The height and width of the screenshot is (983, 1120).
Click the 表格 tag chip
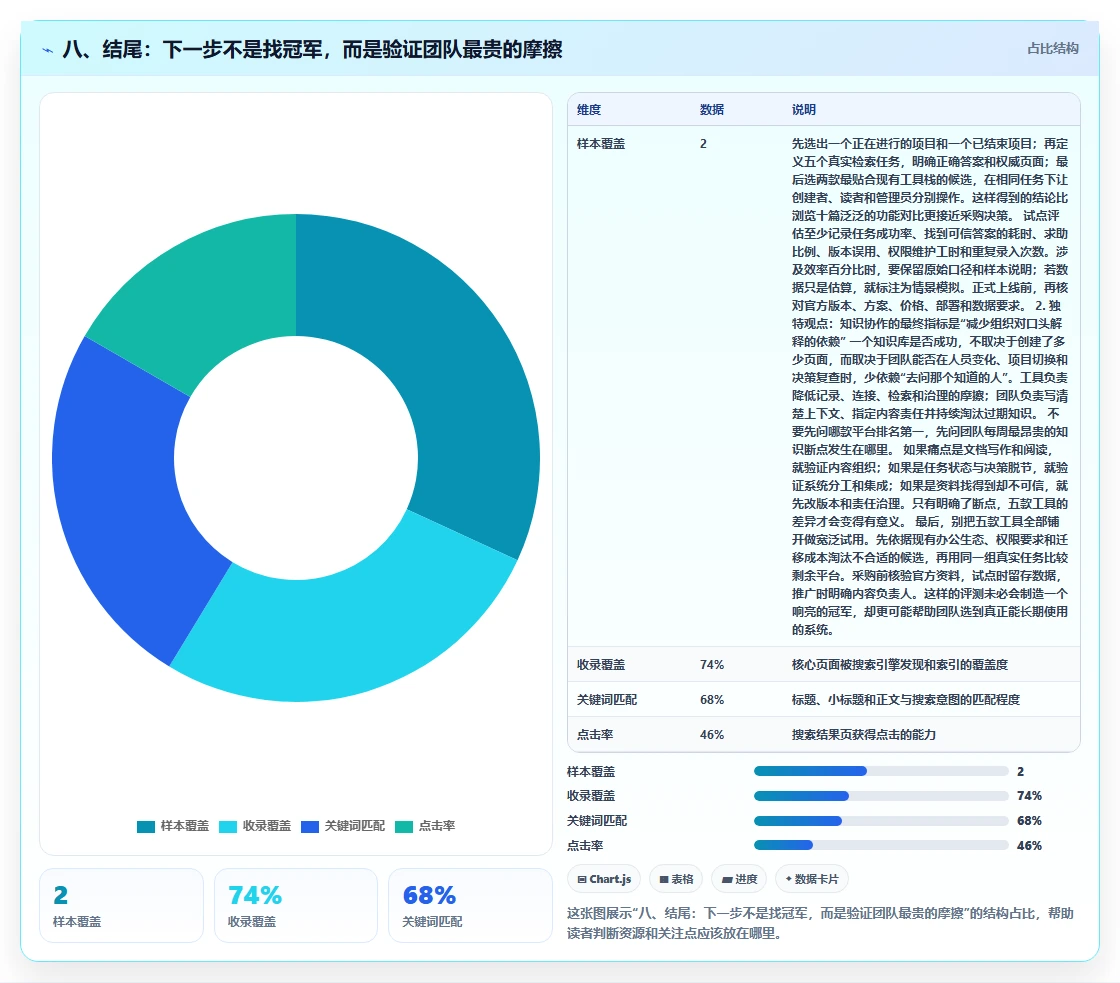(x=676, y=879)
